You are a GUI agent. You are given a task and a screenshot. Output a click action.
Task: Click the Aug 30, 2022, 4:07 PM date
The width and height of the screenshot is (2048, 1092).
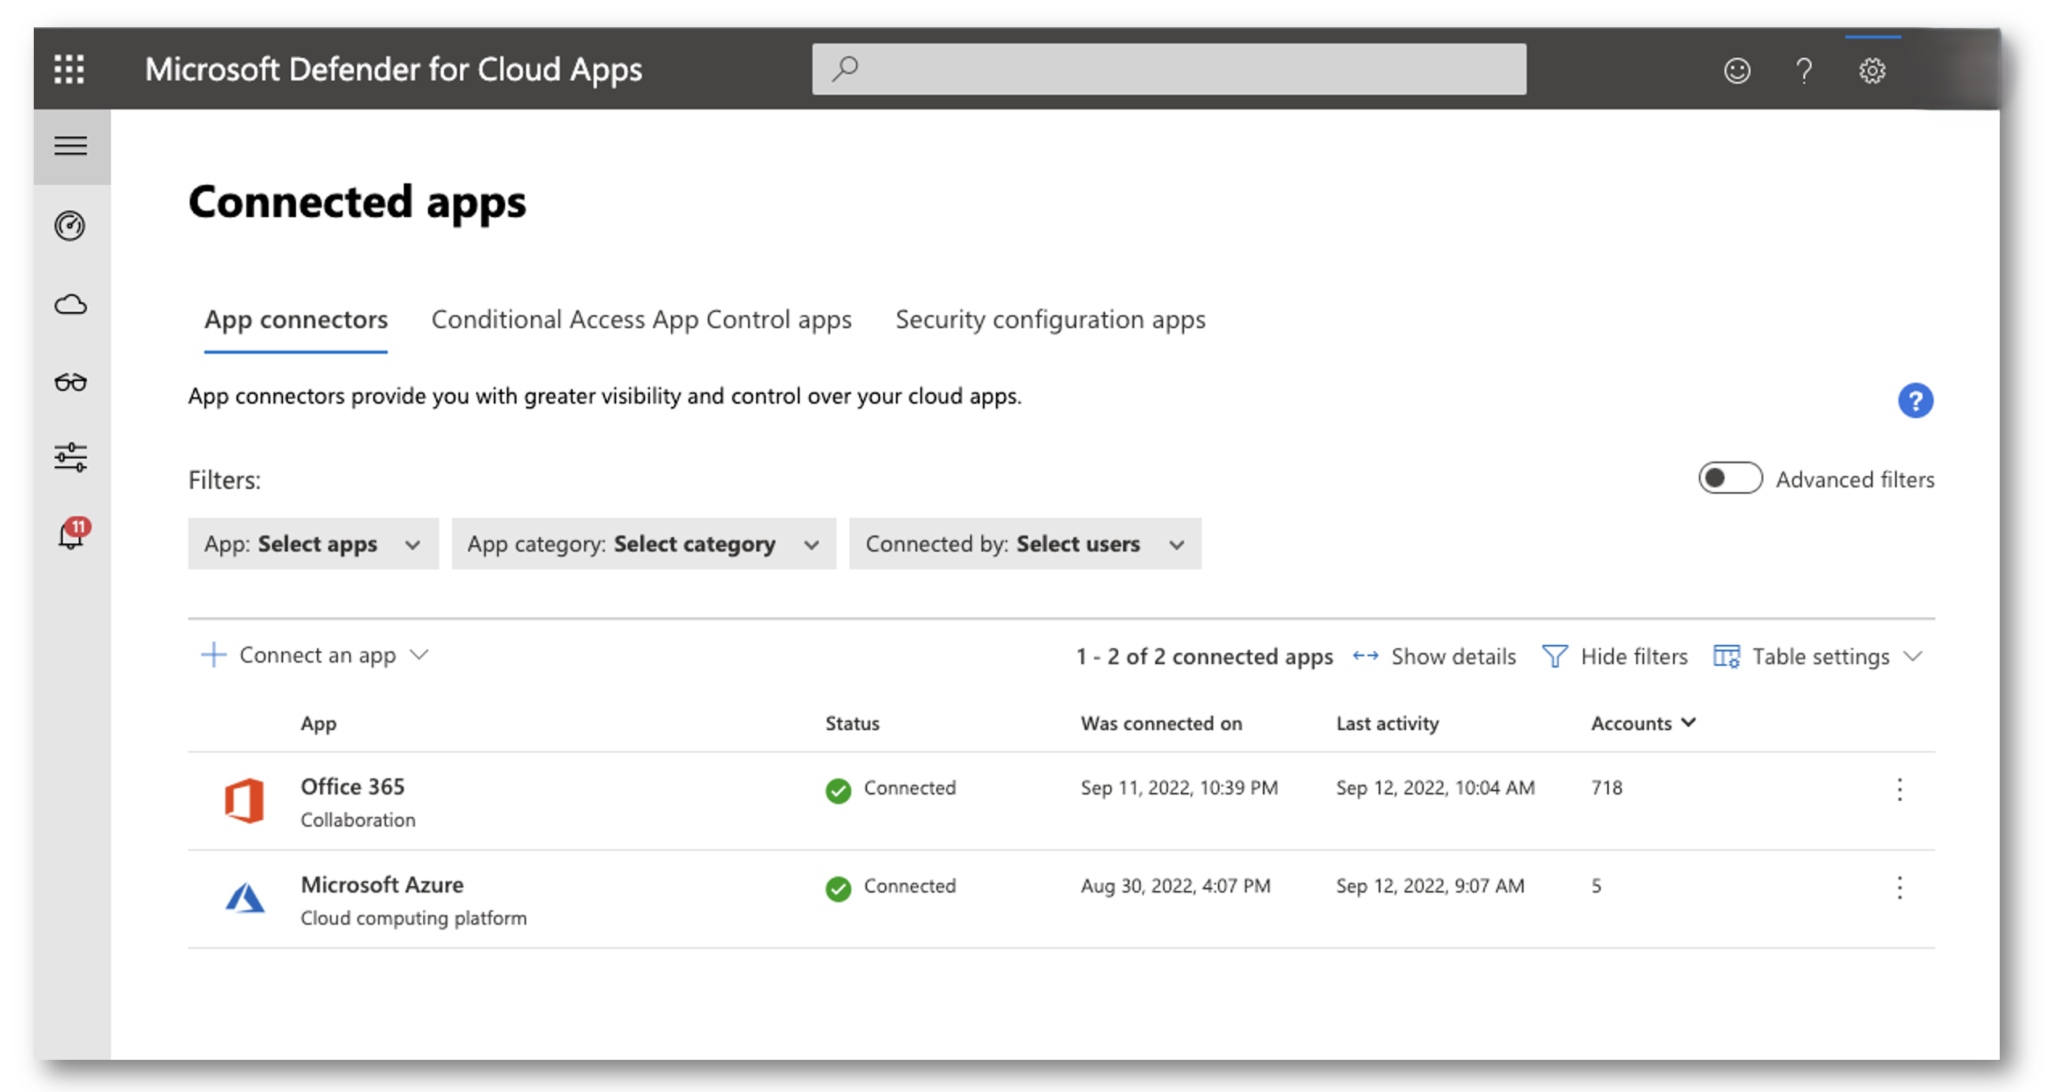pyautogui.click(x=1175, y=886)
